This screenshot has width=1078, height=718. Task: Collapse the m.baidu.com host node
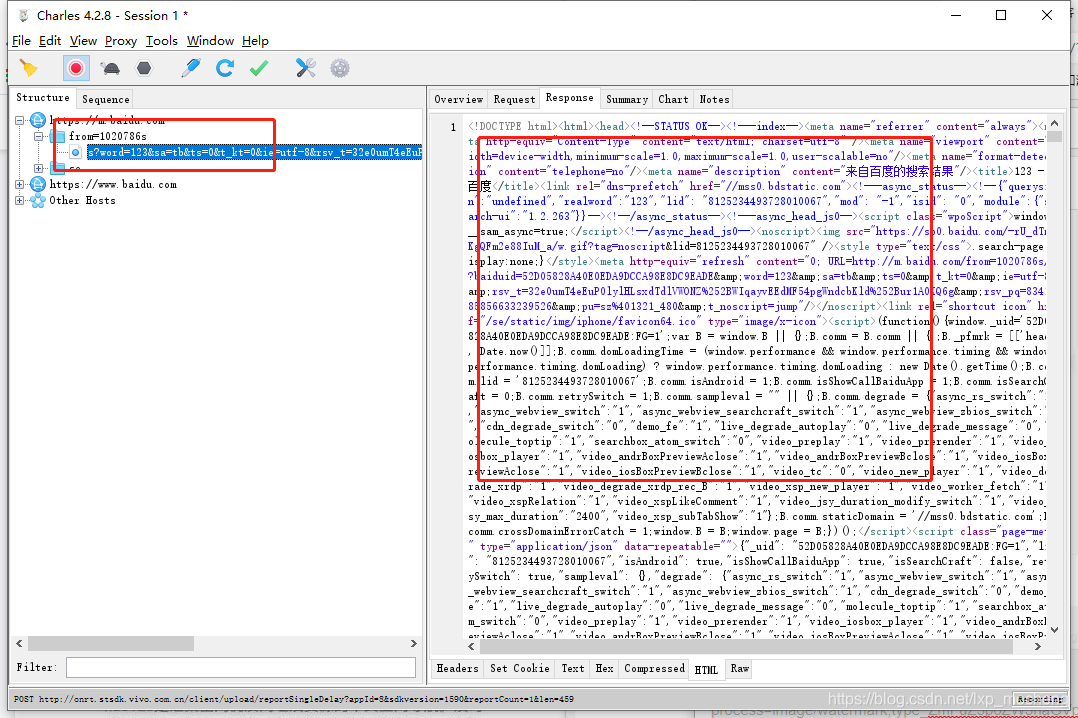[x=20, y=120]
